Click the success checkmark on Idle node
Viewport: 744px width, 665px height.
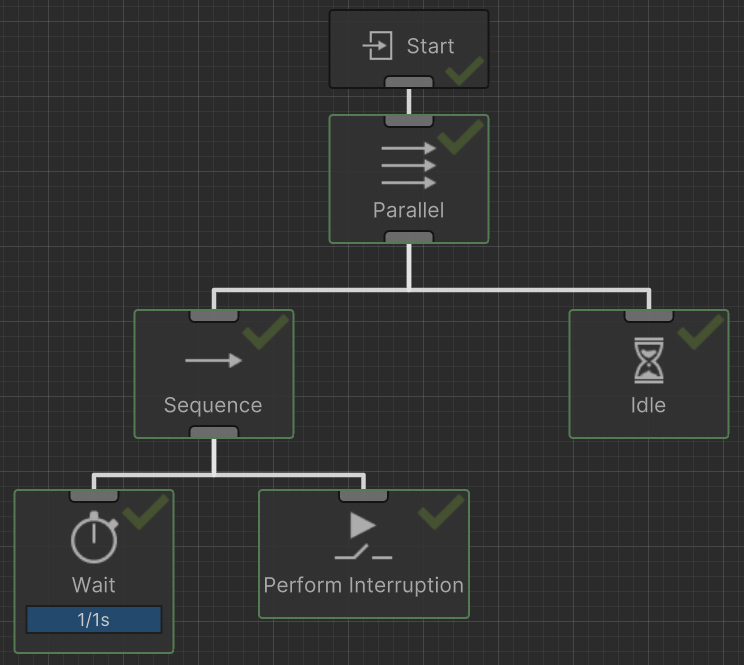pyautogui.click(x=701, y=332)
